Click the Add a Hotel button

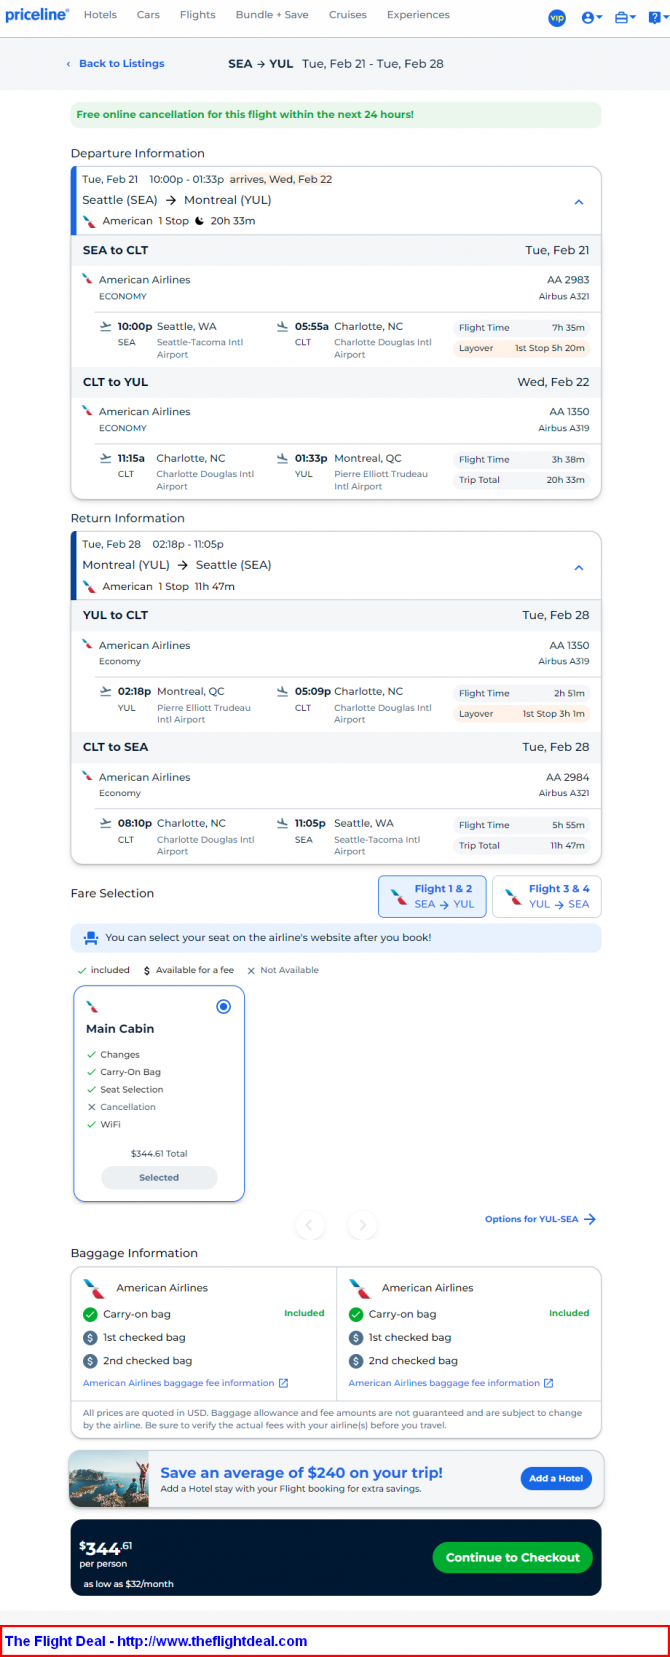(x=556, y=1478)
